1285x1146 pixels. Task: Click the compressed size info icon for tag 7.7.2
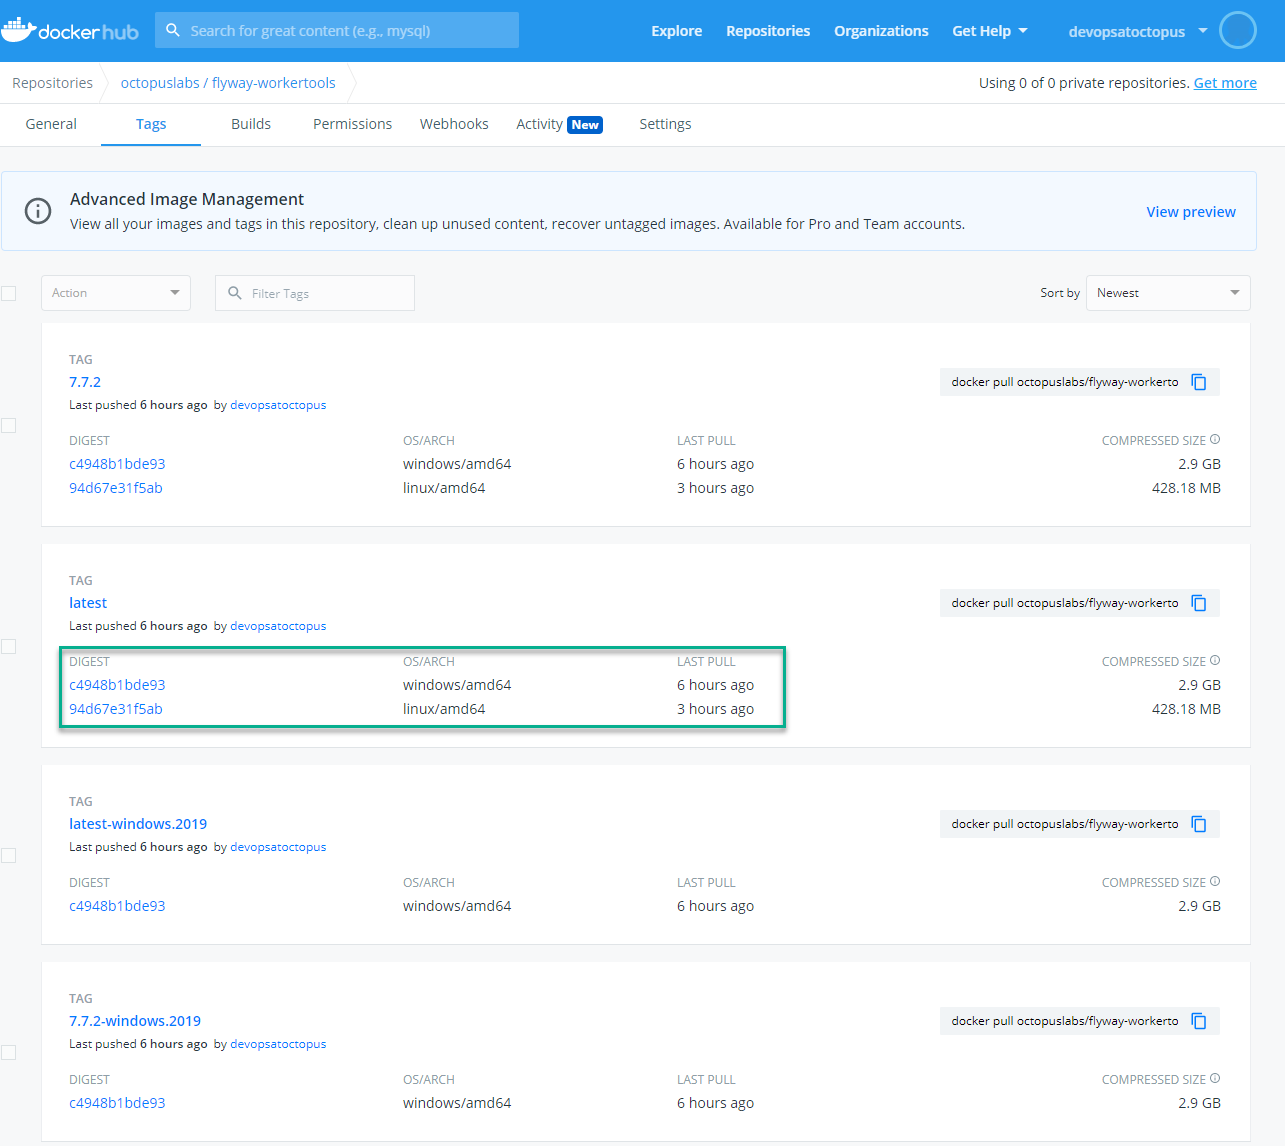[1214, 438]
